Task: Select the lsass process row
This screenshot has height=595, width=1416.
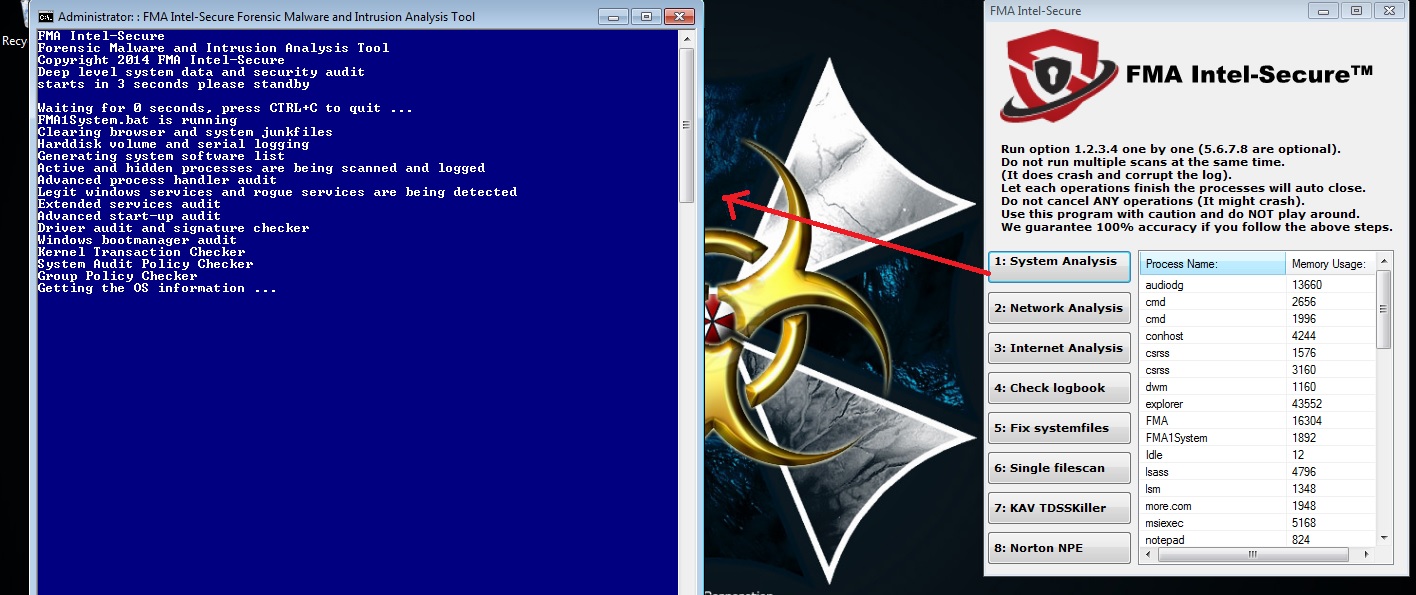Action: (1258, 472)
